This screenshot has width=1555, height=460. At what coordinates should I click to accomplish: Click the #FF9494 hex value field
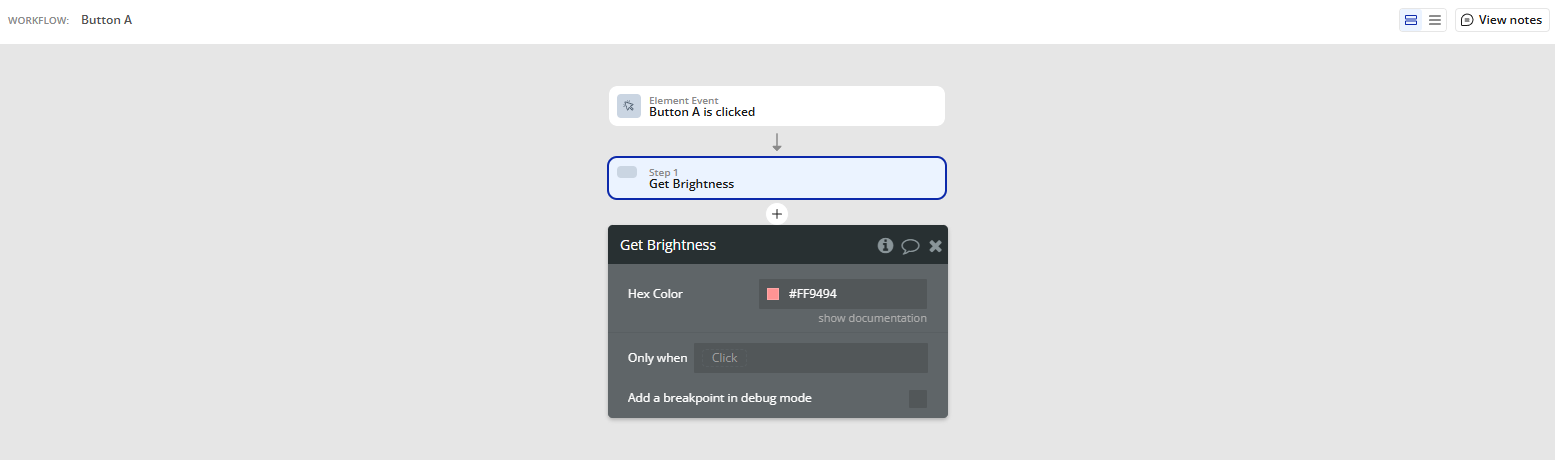coord(850,294)
